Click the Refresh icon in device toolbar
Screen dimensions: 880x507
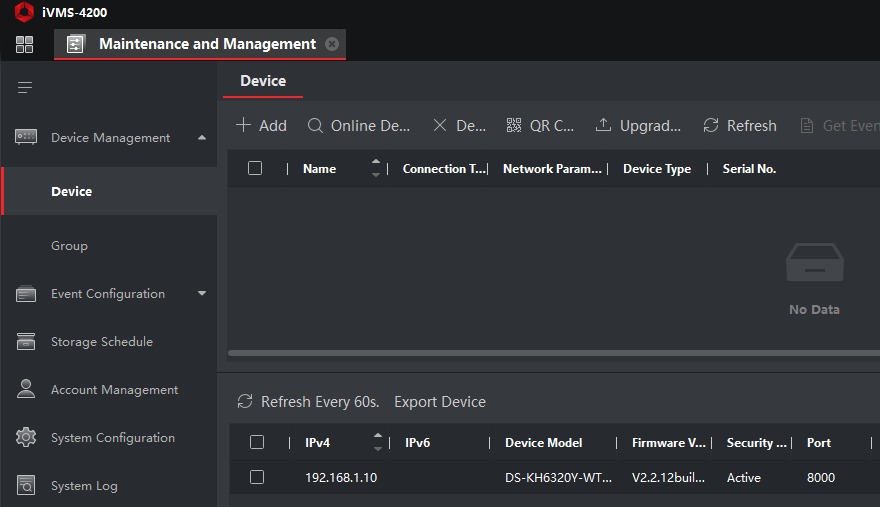point(711,125)
